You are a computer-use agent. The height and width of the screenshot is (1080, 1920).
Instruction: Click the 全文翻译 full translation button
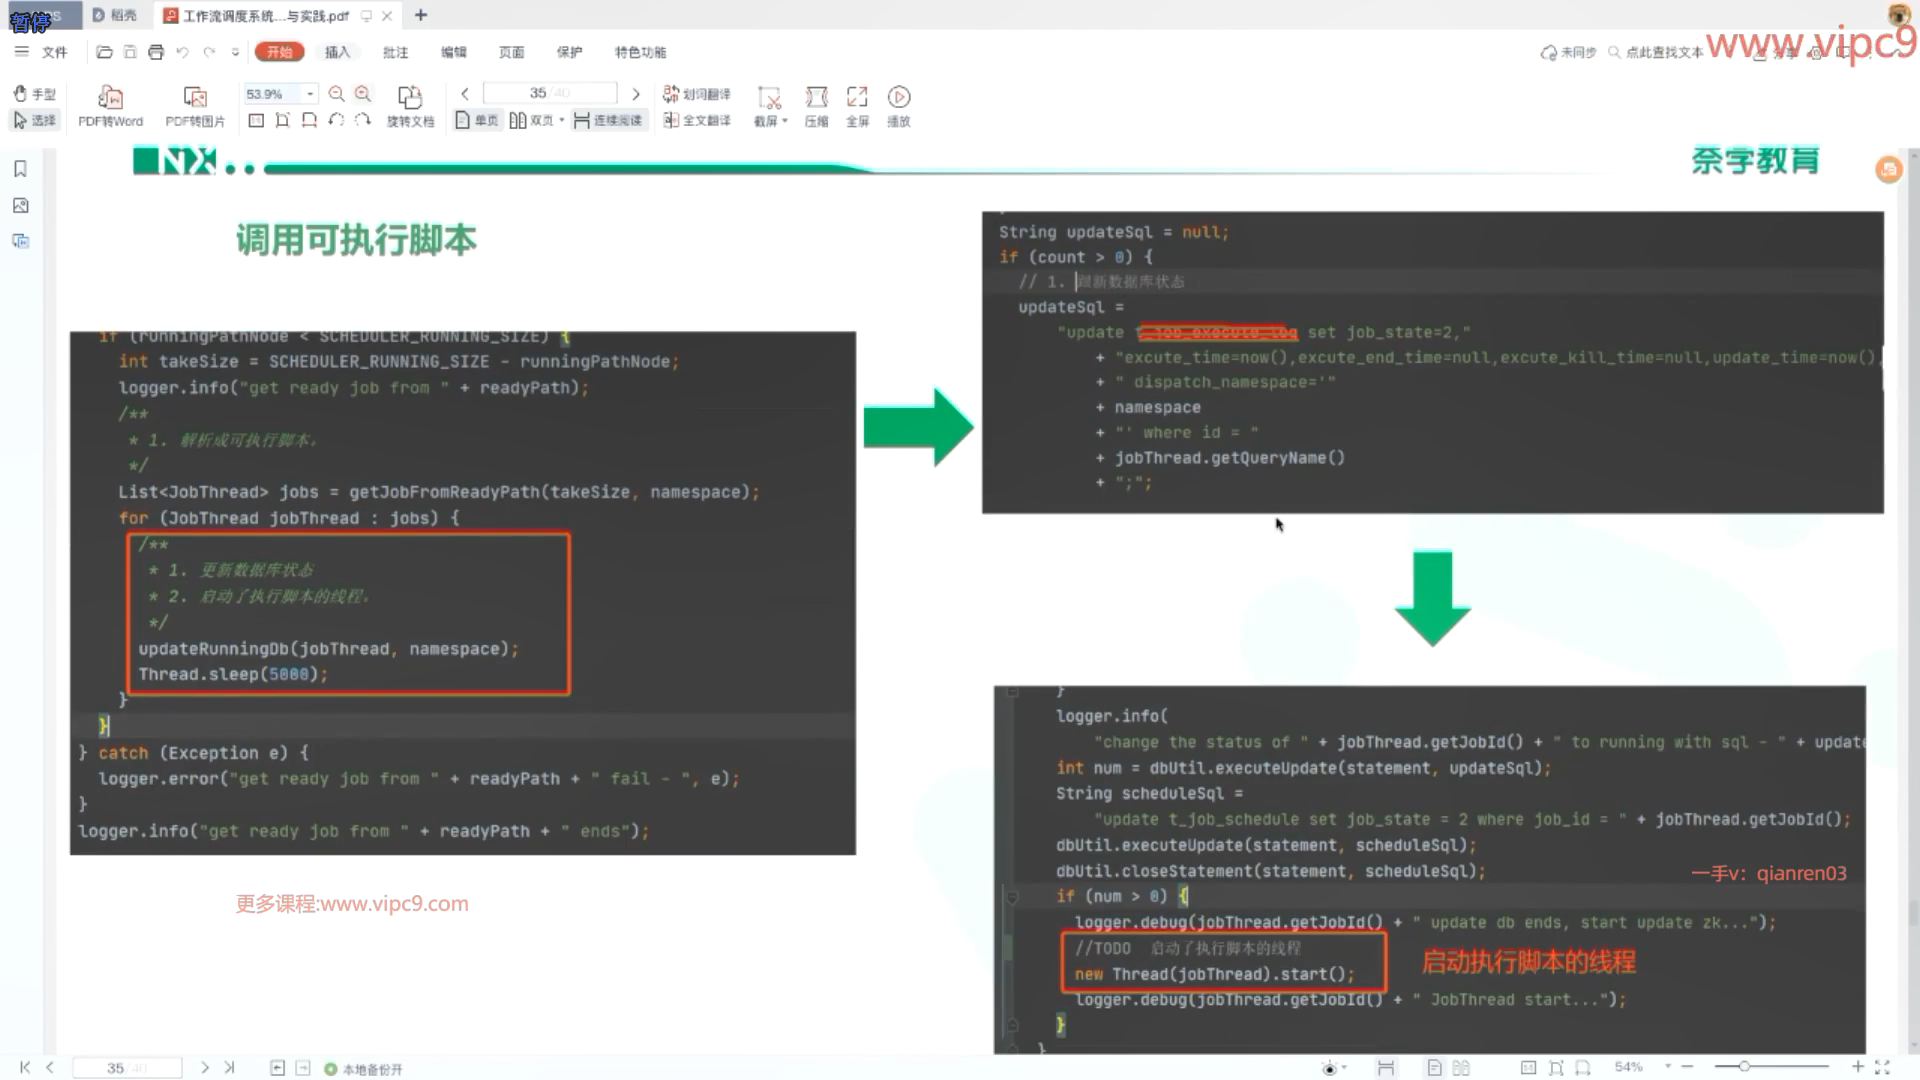pyautogui.click(x=697, y=121)
